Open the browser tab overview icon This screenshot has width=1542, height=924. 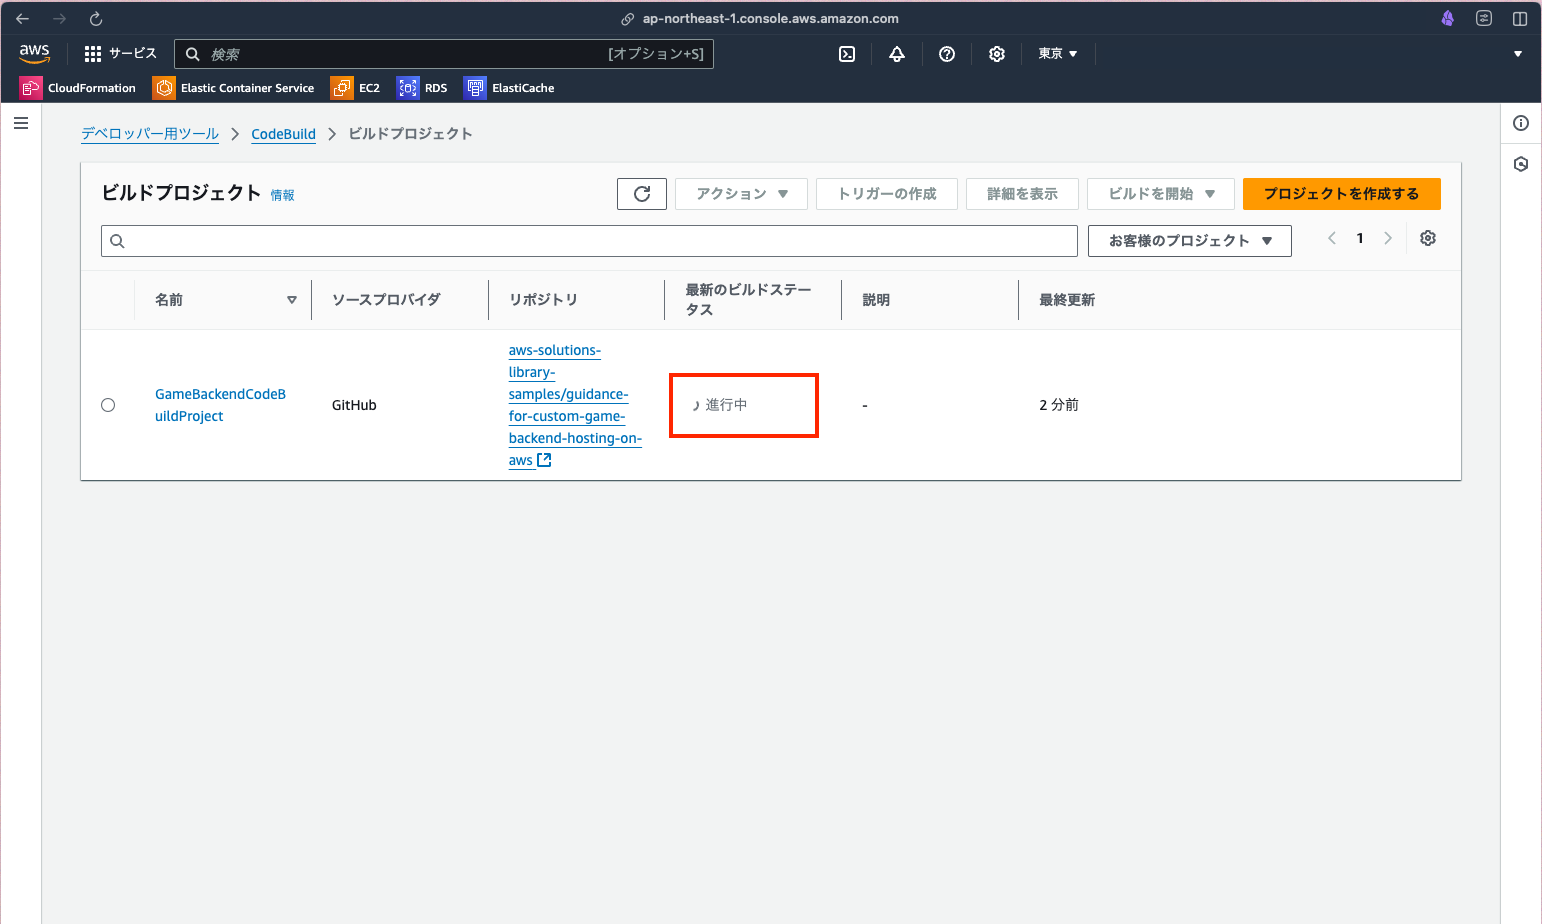(1484, 19)
